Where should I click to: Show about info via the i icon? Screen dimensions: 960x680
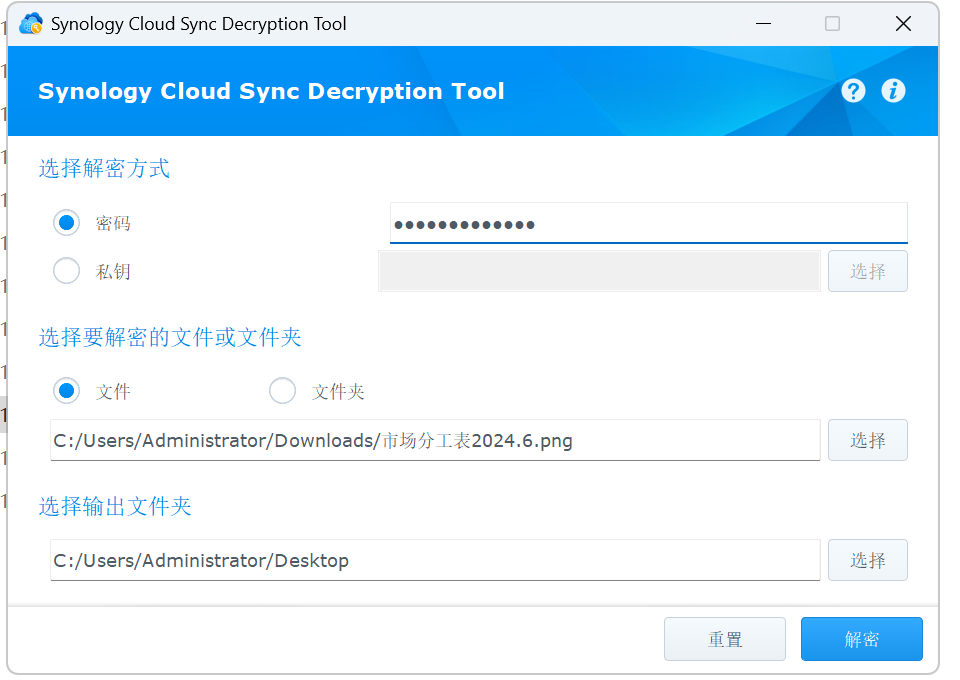[x=893, y=91]
